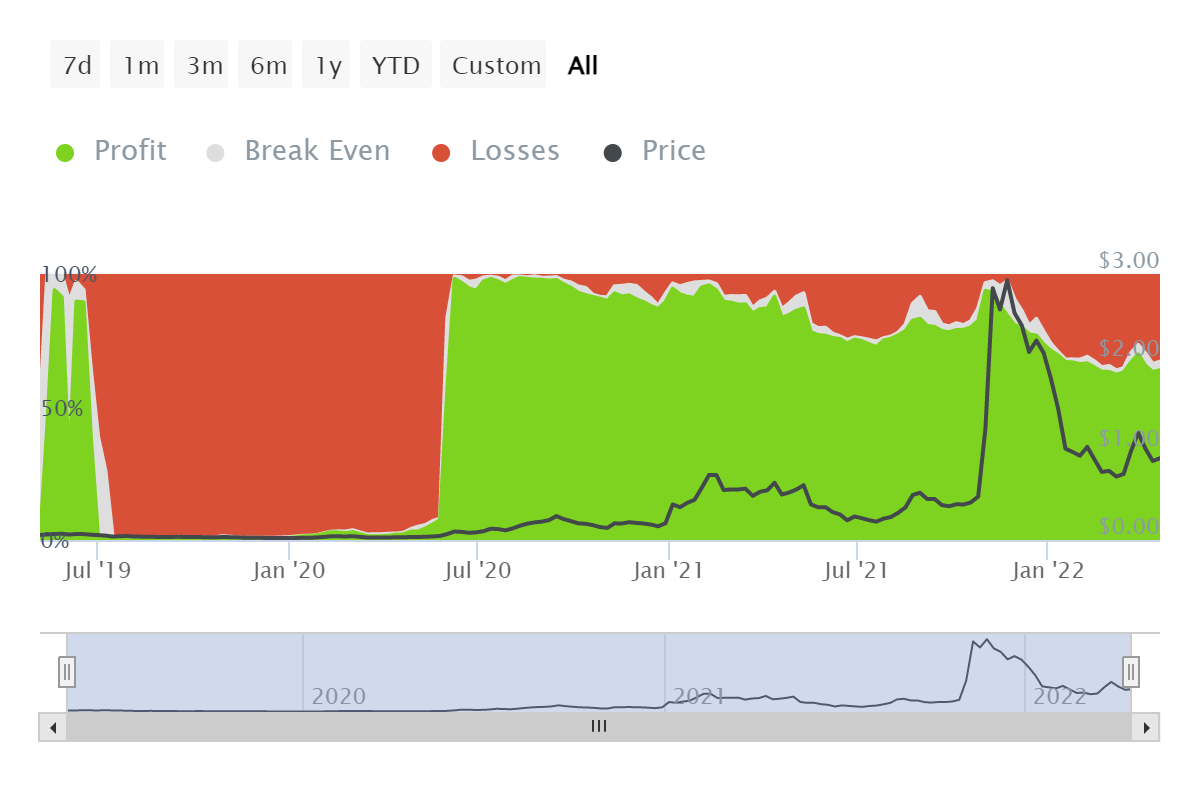Hide the Losses series via label
The height and width of the screenshot is (800, 1200).
coord(515,151)
